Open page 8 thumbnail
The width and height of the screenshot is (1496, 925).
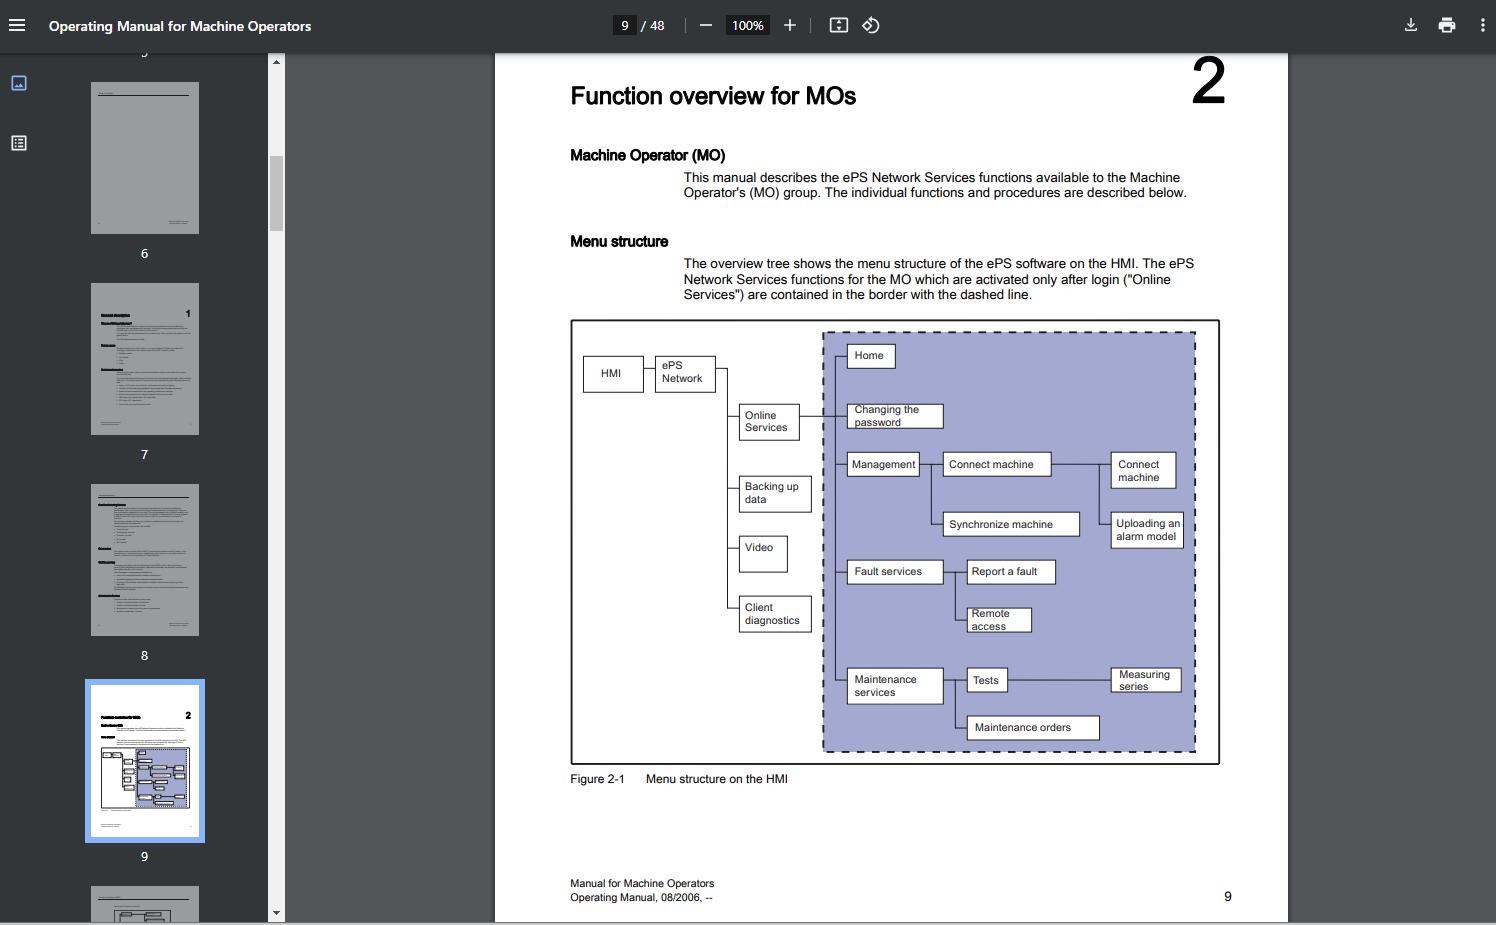[145, 560]
